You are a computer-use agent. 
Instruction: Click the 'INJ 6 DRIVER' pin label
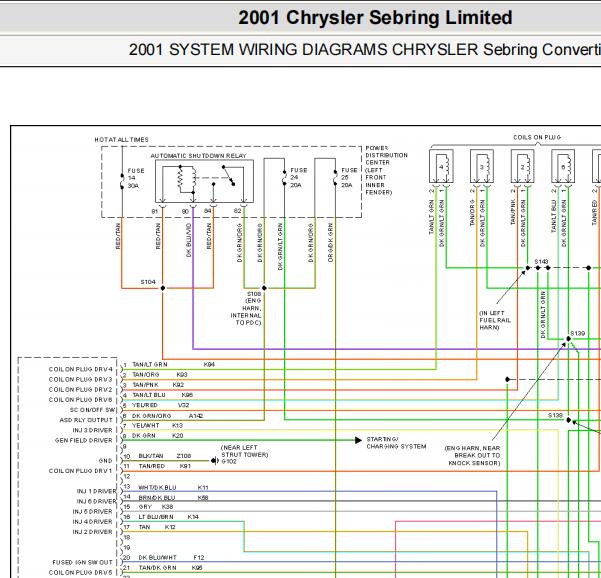[97, 501]
